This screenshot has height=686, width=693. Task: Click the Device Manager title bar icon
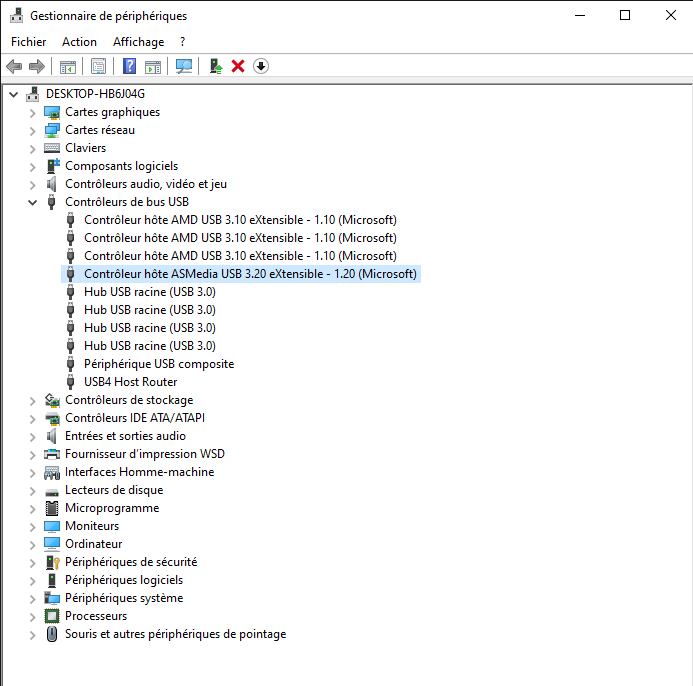coord(17,15)
